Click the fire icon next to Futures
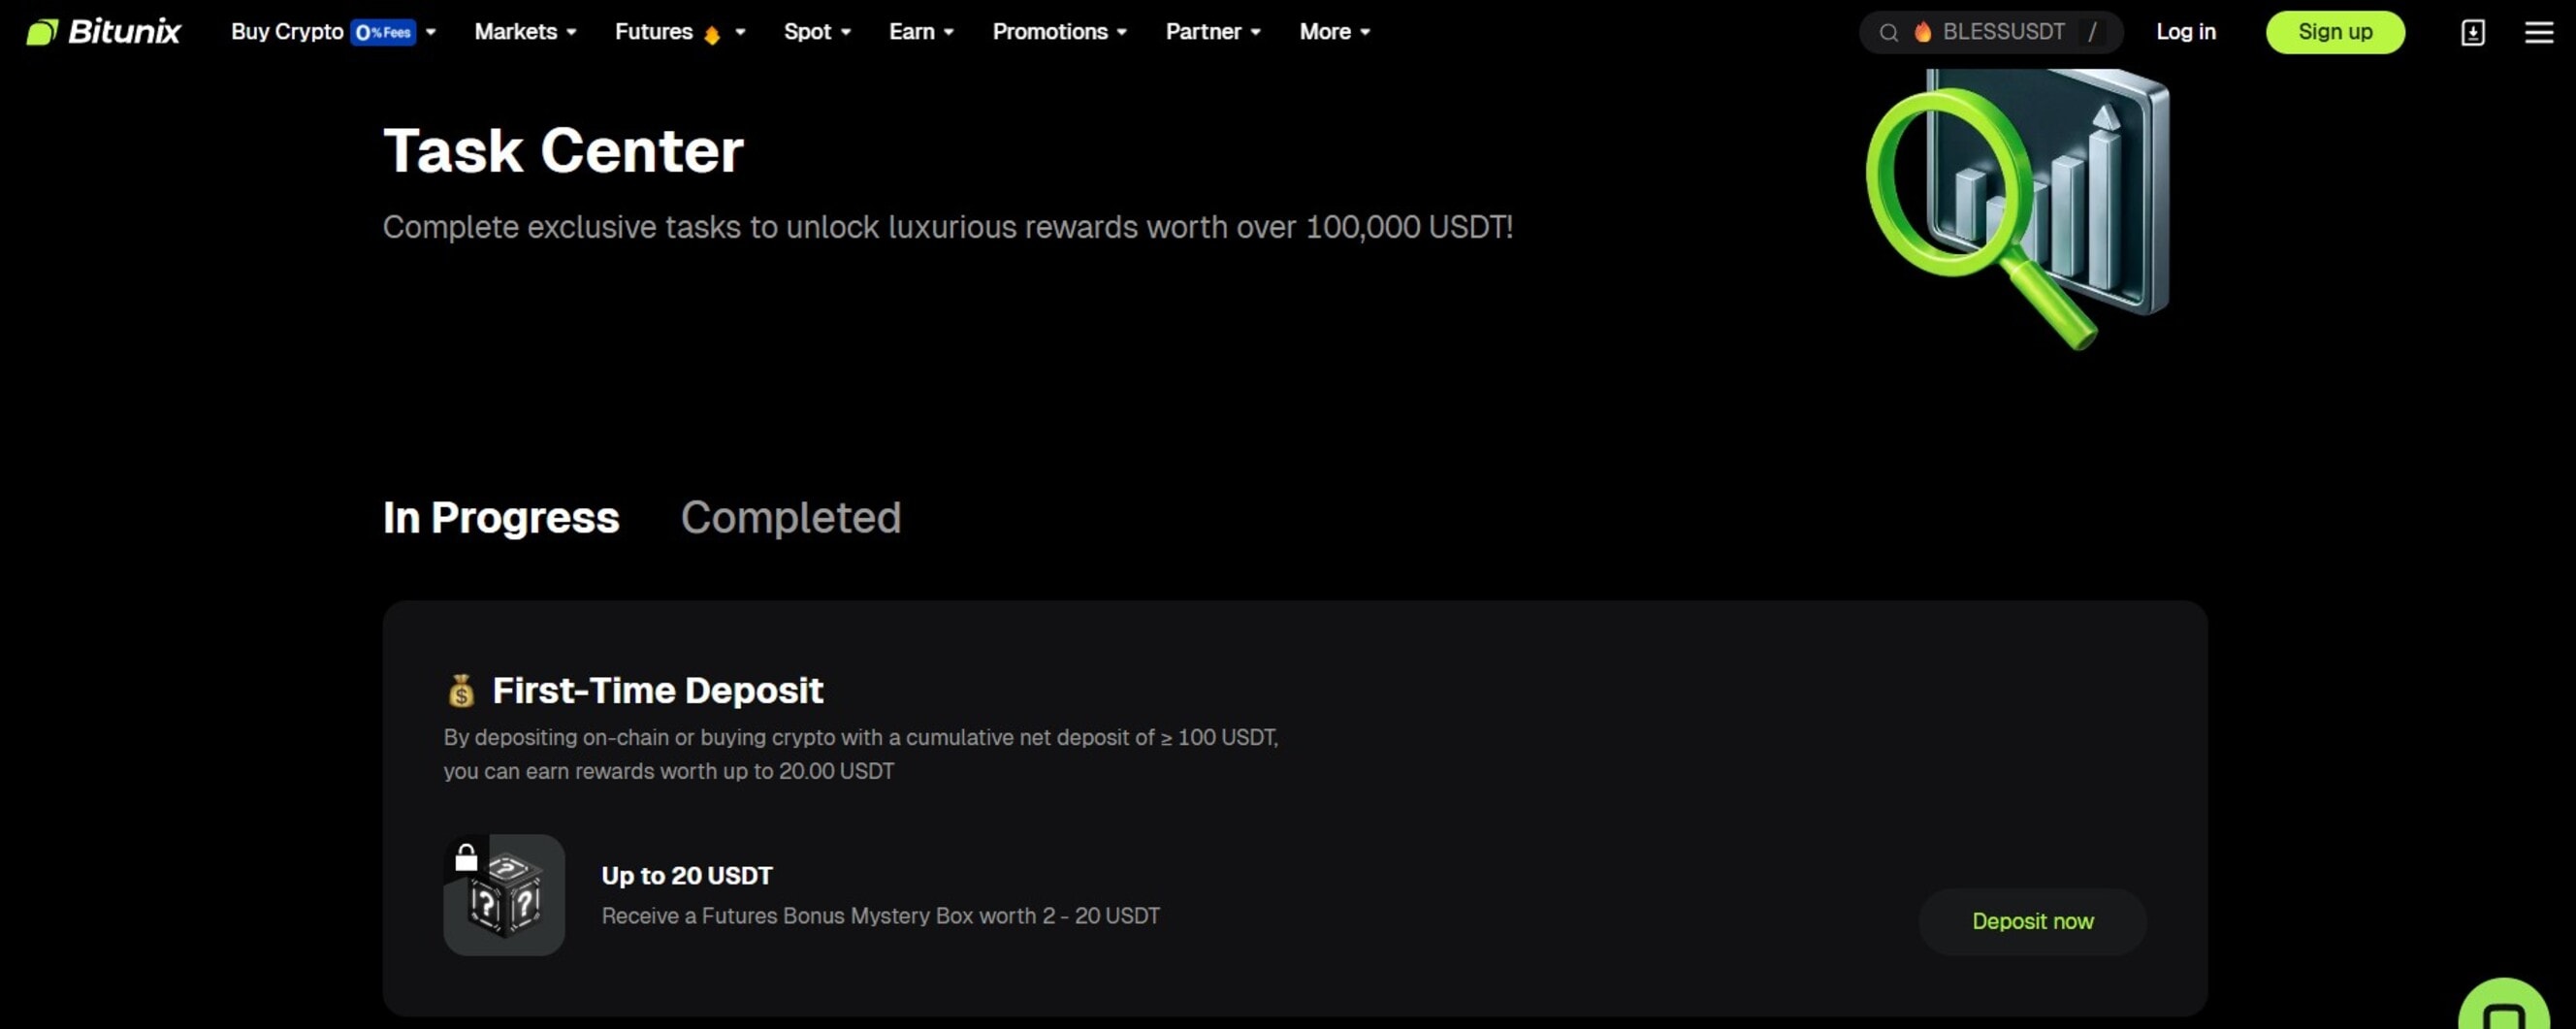 point(712,35)
